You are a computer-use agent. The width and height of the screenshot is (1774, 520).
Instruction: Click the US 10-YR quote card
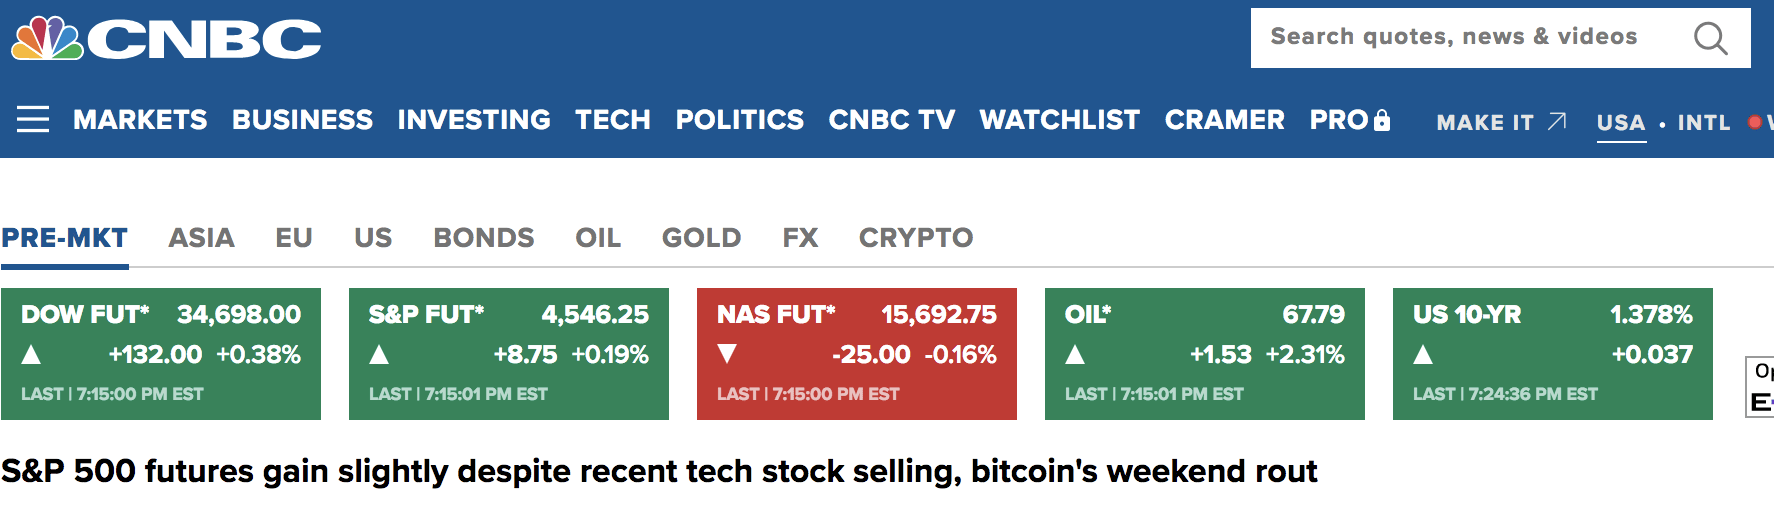tap(1553, 354)
